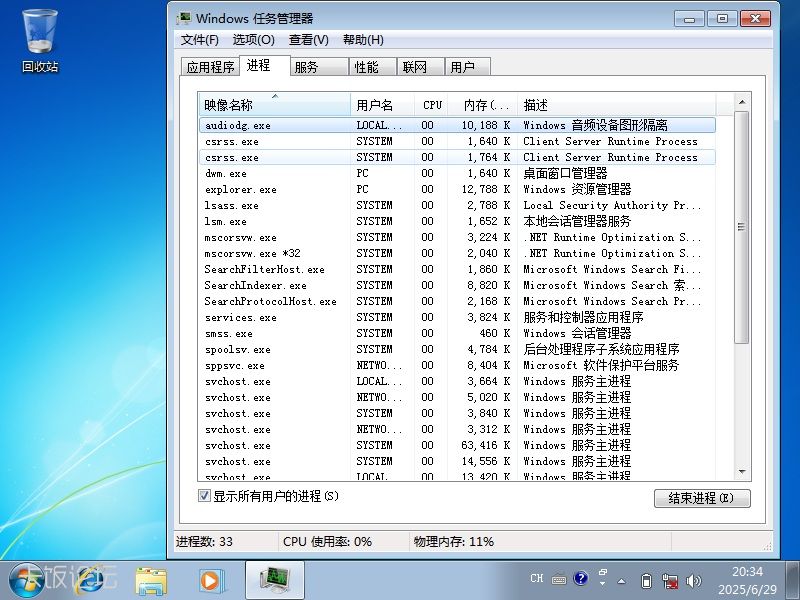
Task: Open the 选项(O) menu
Action: tap(254, 40)
